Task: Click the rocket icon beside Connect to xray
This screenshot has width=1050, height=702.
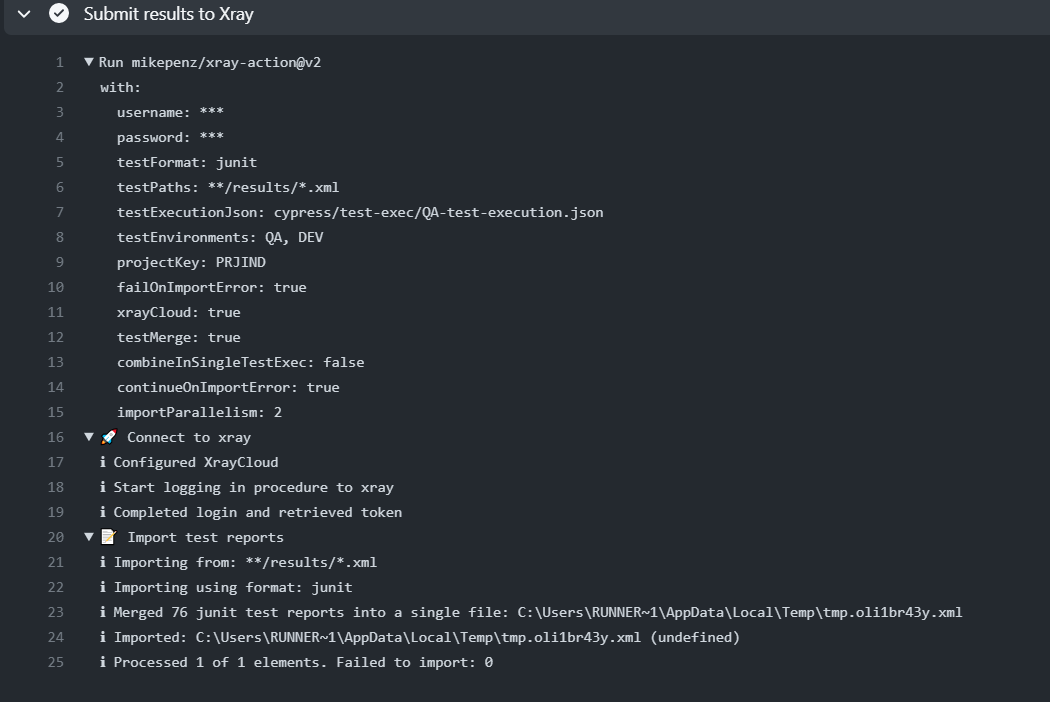Action: point(108,437)
